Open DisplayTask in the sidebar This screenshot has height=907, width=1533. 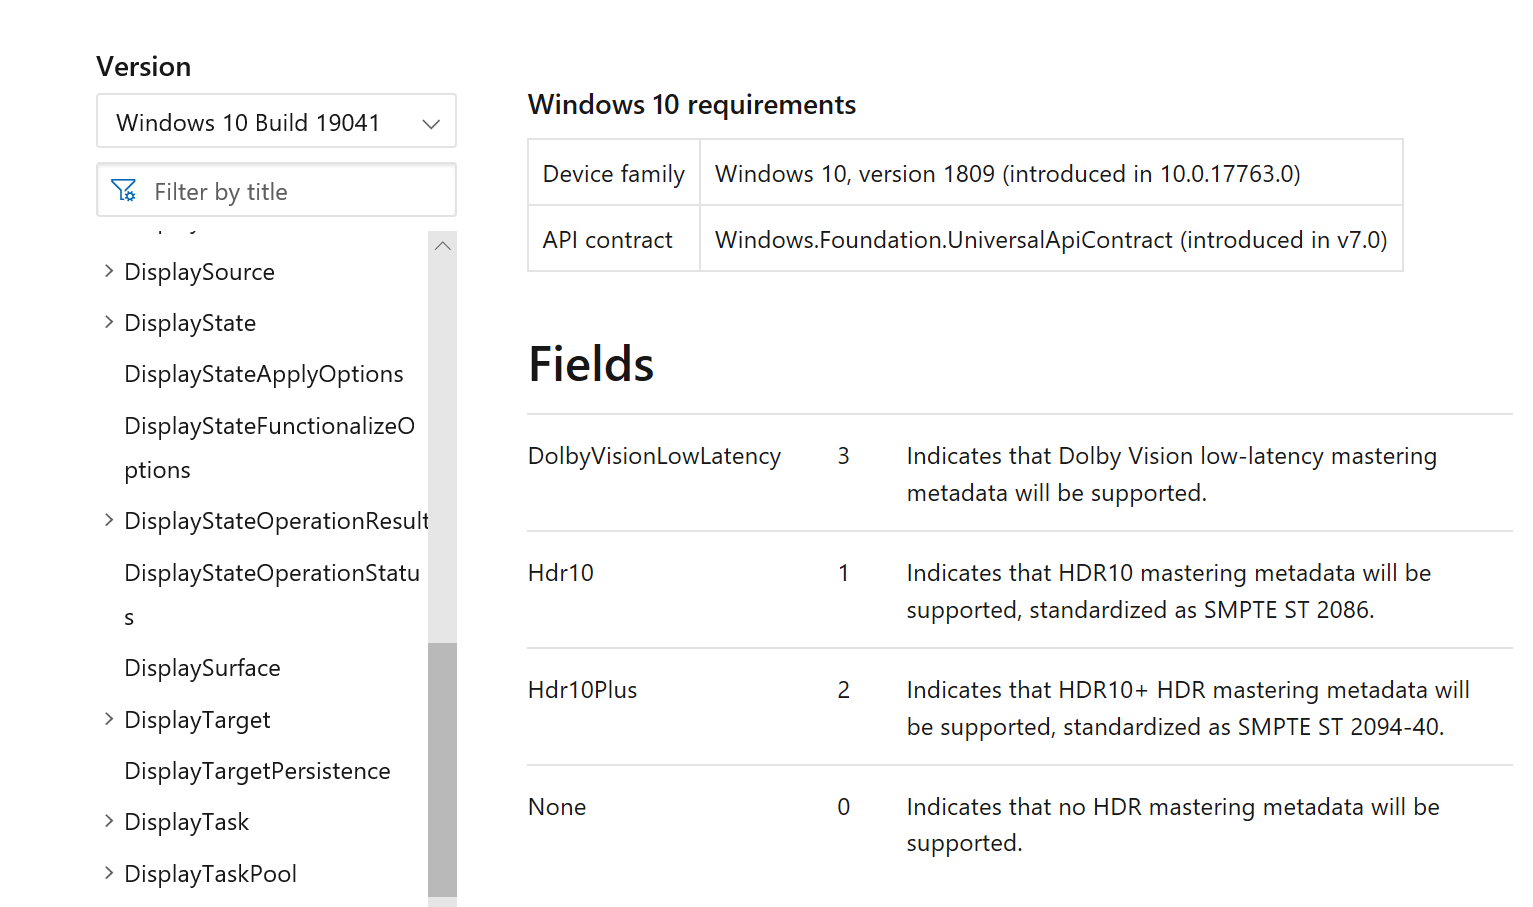(186, 822)
